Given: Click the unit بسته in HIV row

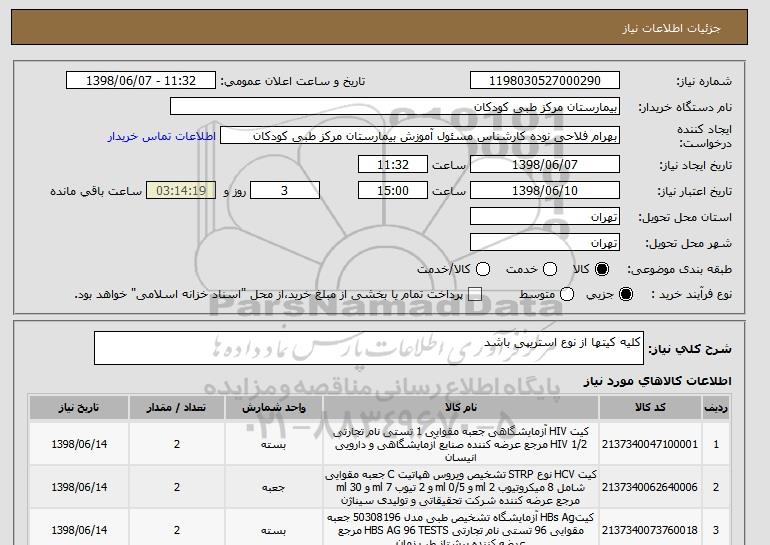Looking at the screenshot, I should [274, 445].
